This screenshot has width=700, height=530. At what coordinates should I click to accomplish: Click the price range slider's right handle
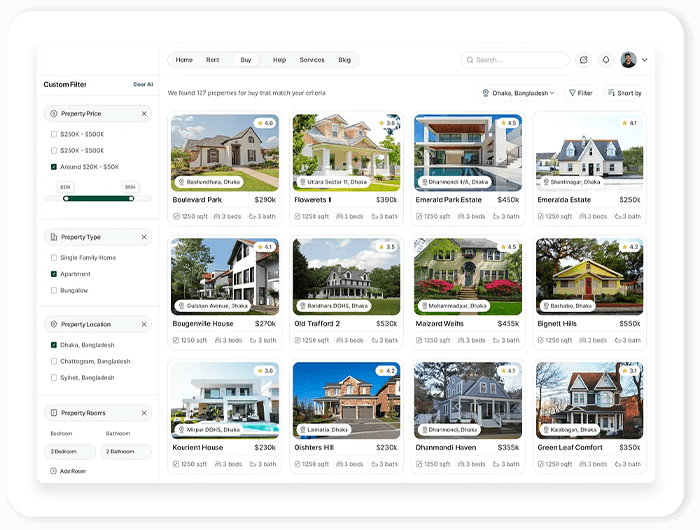pyautogui.click(x=131, y=198)
